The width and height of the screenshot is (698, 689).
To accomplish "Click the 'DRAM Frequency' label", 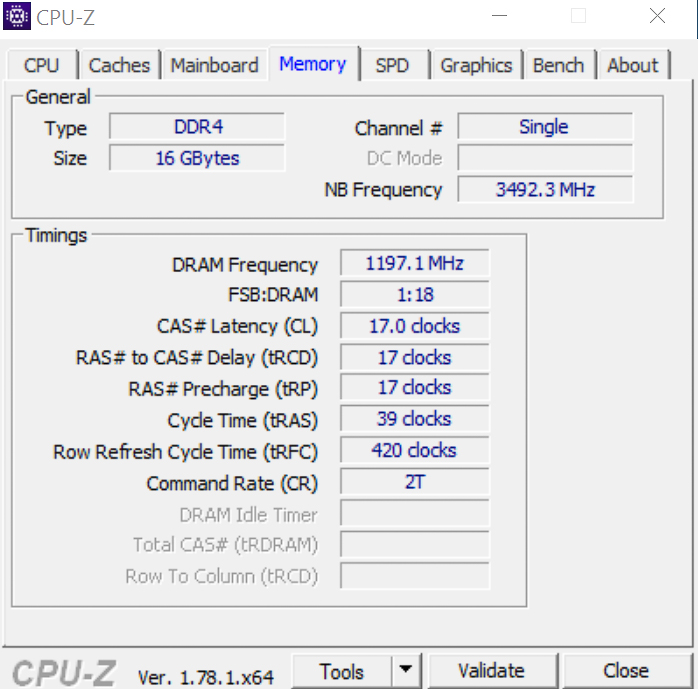I will (245, 265).
